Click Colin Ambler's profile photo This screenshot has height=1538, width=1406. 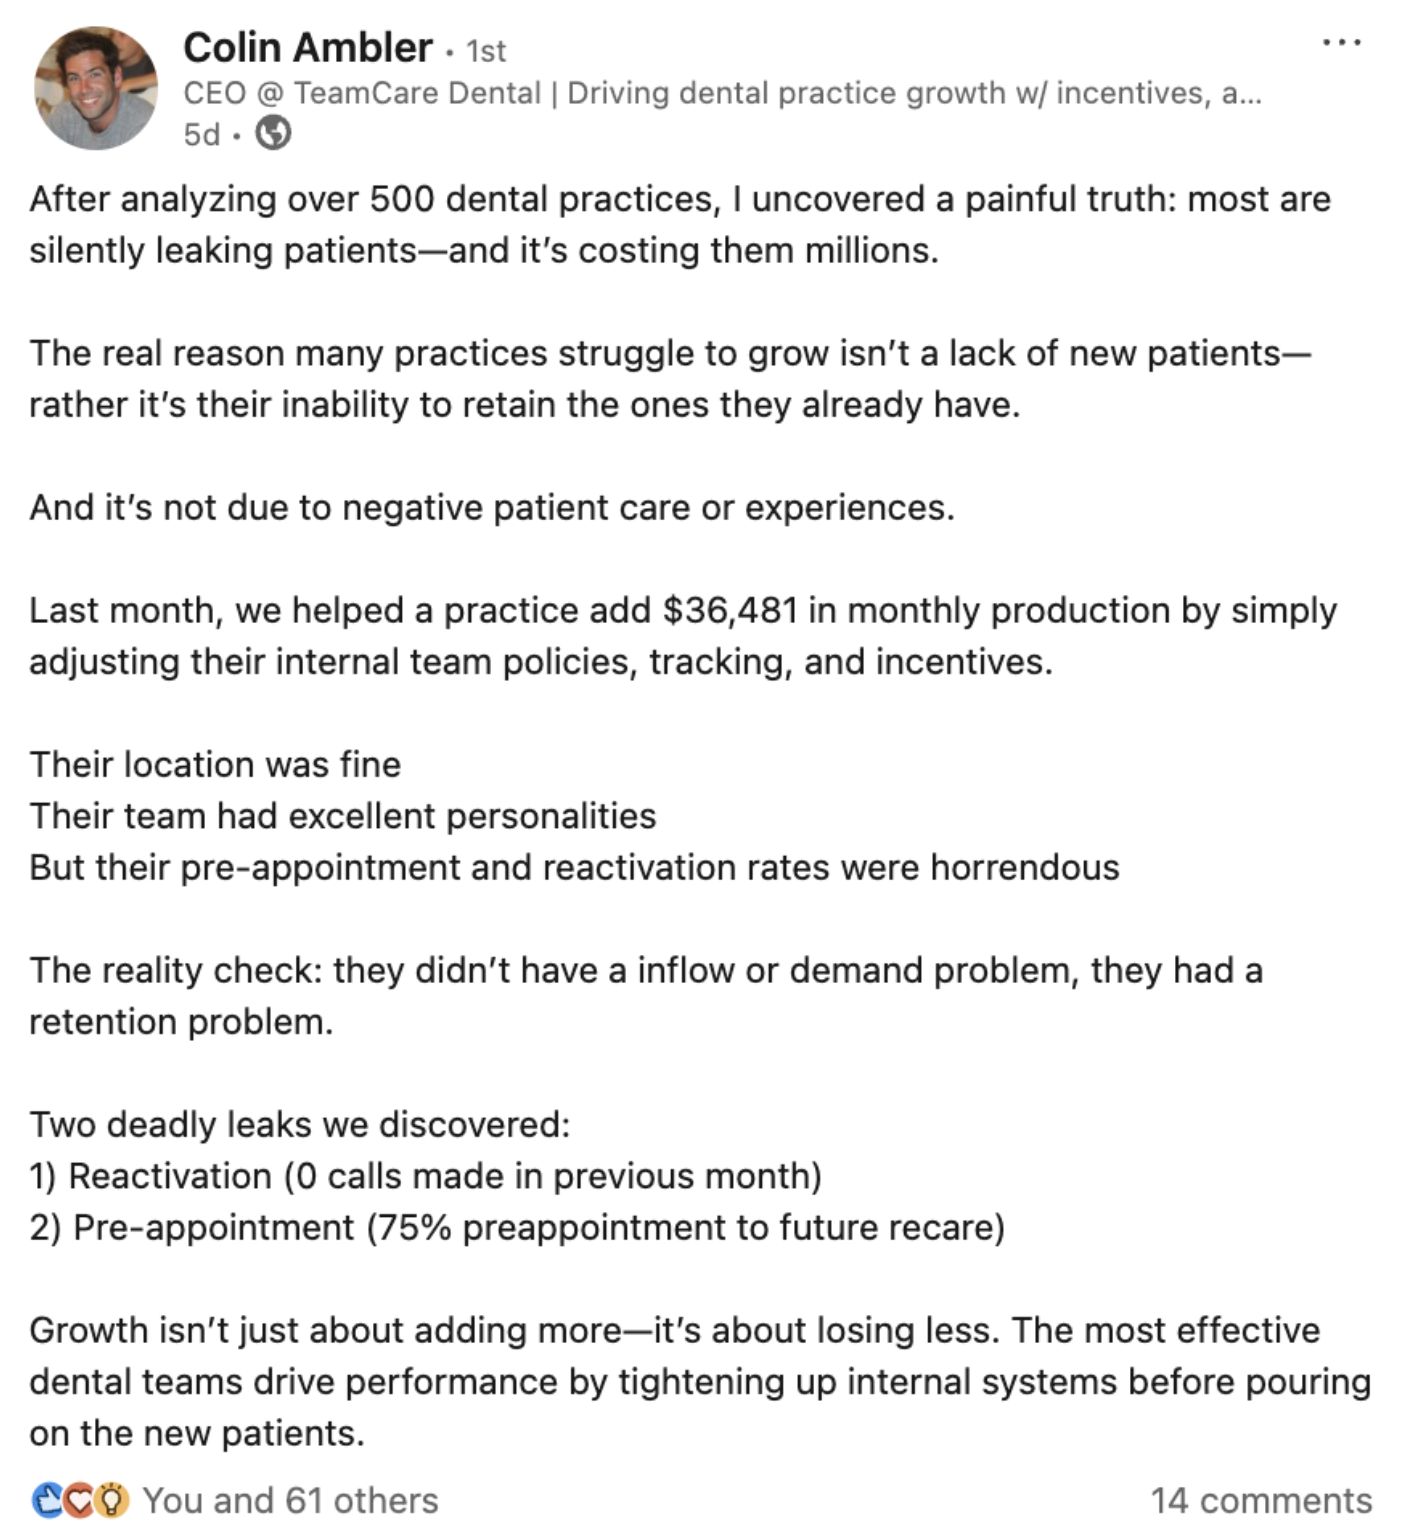coord(96,88)
